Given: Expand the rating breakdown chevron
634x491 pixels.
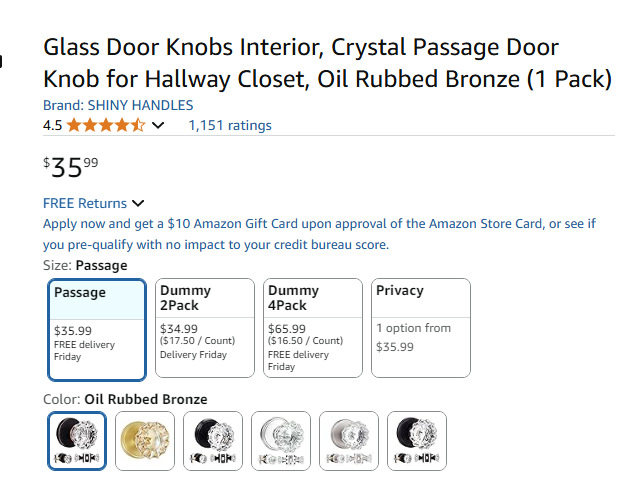Looking at the screenshot, I should tap(158, 126).
